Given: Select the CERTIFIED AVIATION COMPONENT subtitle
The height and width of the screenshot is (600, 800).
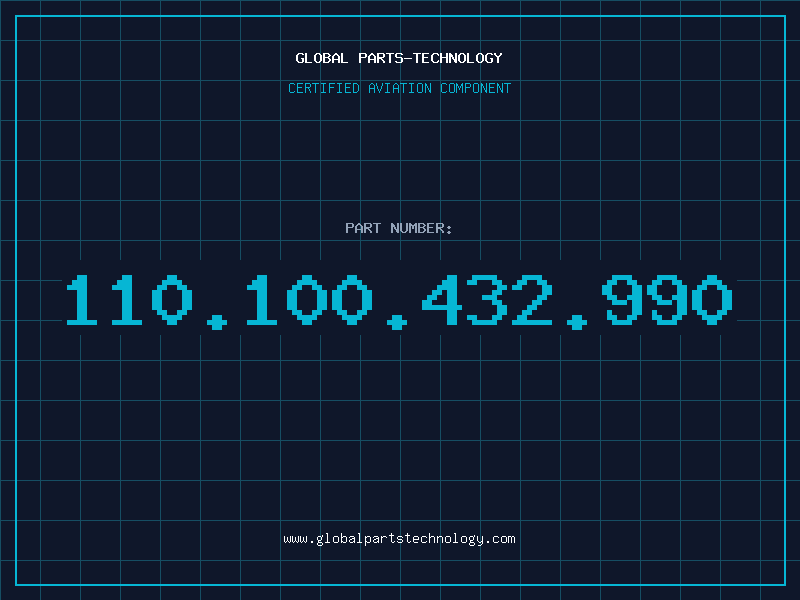Looking at the screenshot, I should [x=399, y=88].
